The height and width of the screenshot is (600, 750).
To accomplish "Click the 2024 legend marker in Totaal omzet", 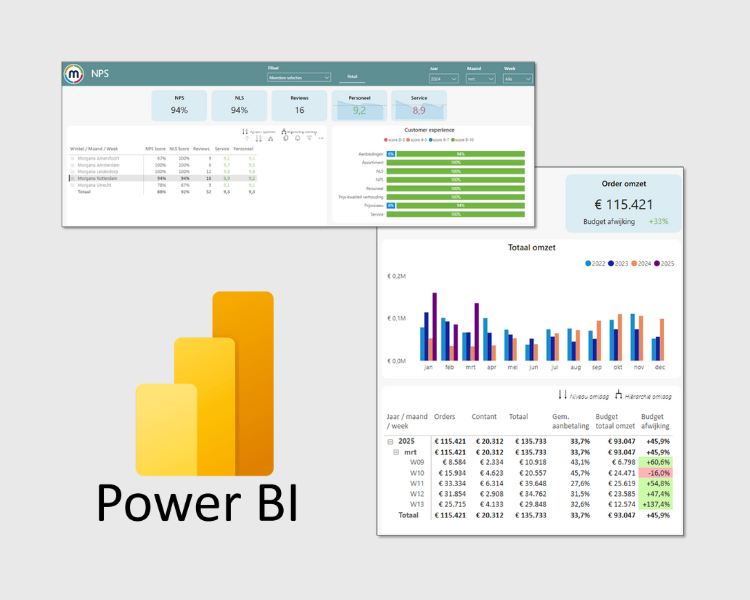I will coord(634,264).
